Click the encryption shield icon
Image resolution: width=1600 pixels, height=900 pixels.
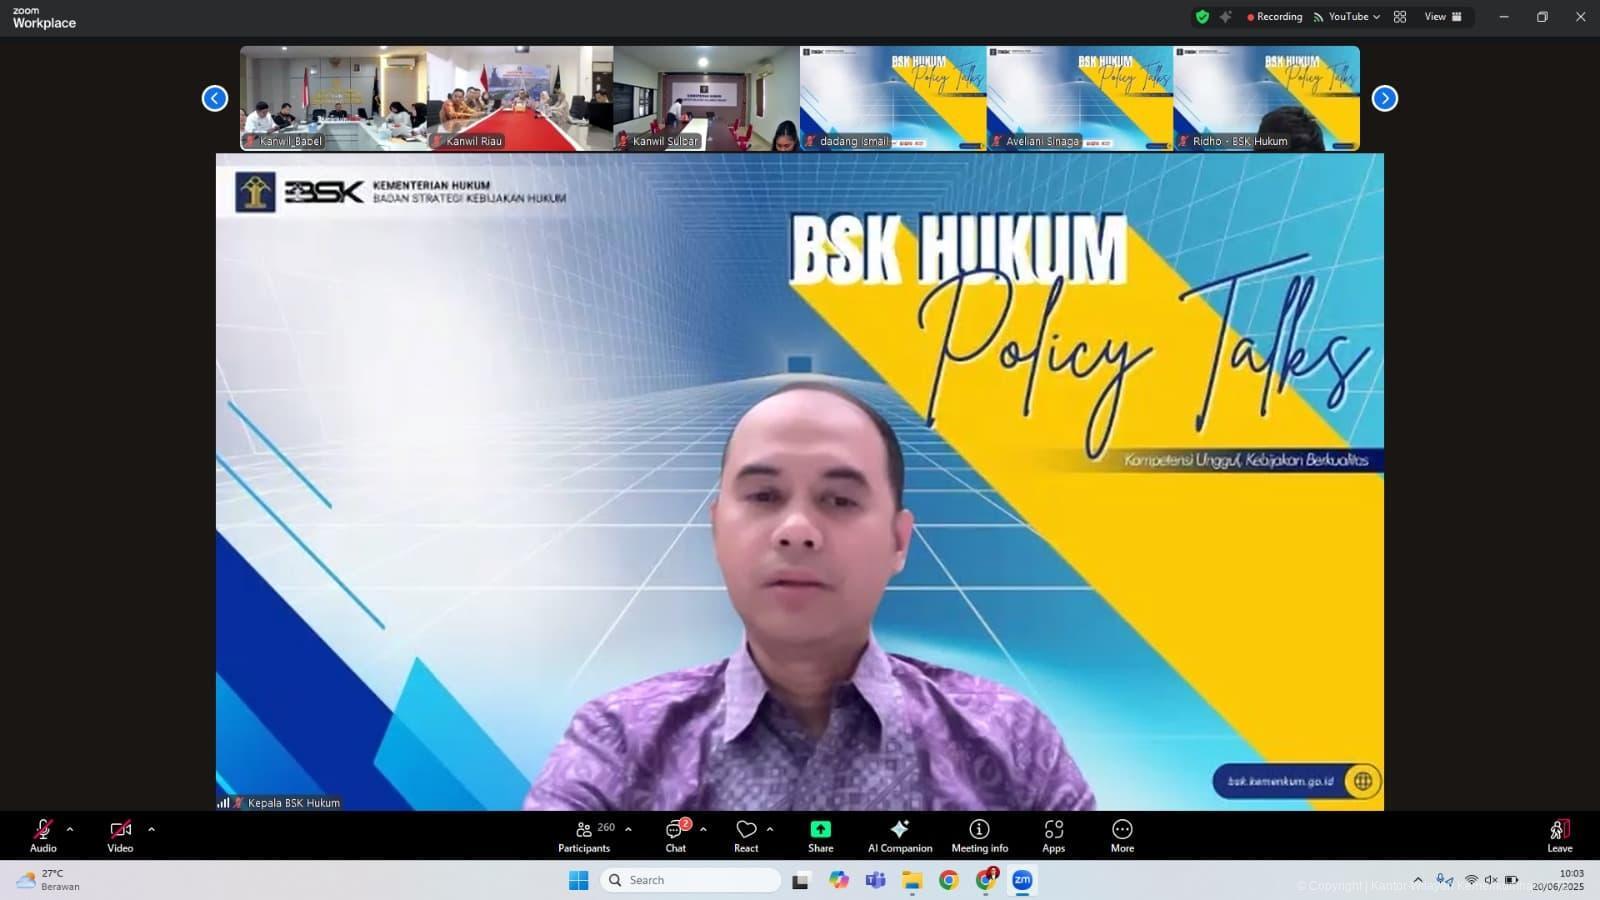[1202, 17]
